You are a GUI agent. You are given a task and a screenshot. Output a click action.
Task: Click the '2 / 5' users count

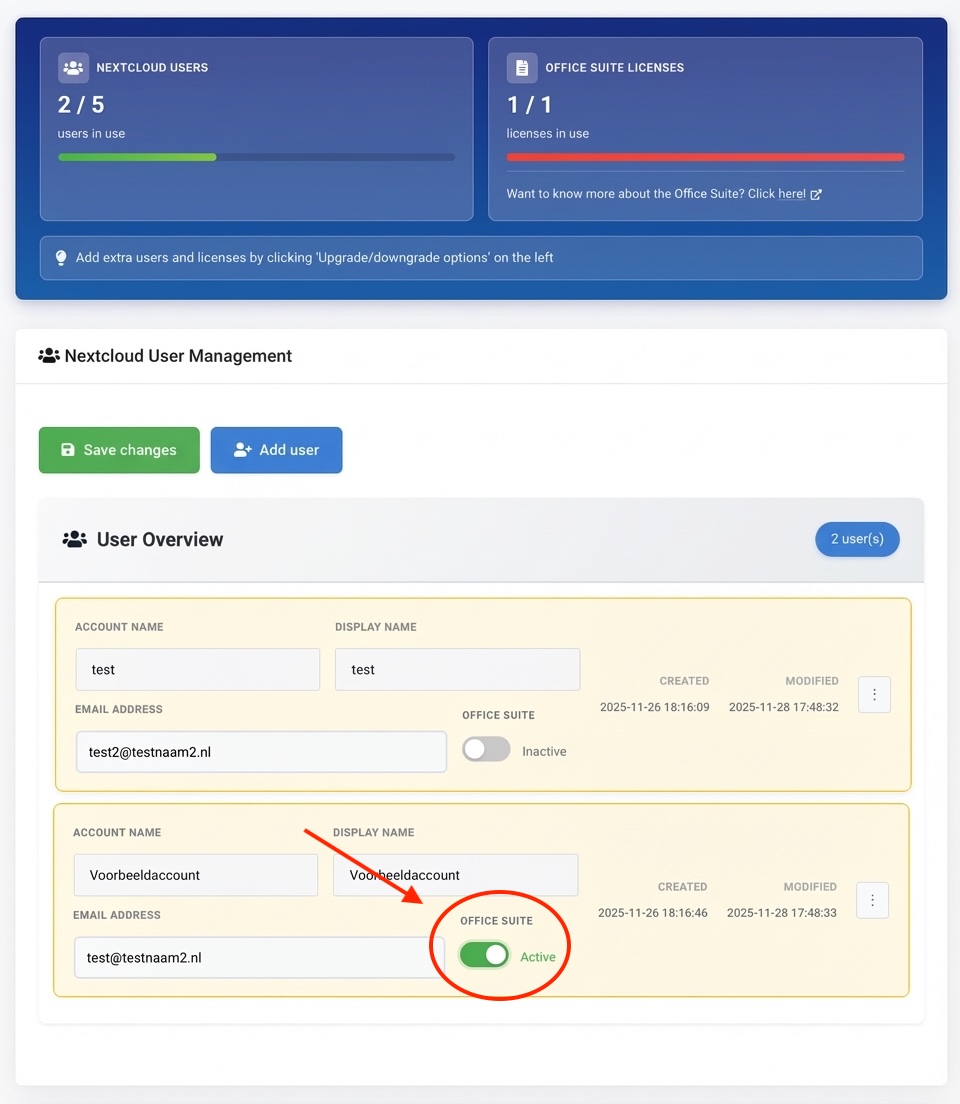(81, 105)
